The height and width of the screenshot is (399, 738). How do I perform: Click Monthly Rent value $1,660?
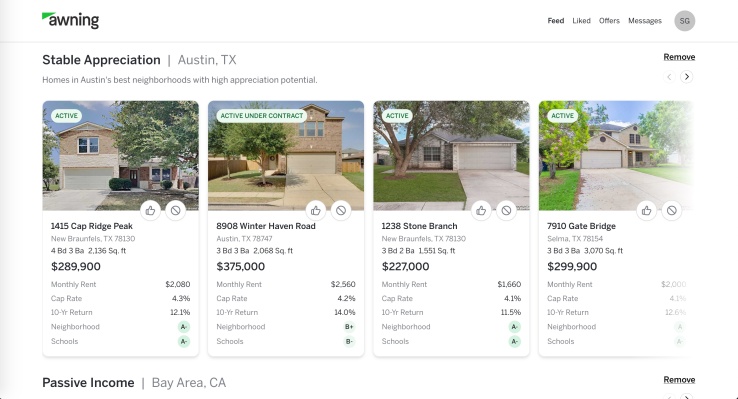pos(509,284)
